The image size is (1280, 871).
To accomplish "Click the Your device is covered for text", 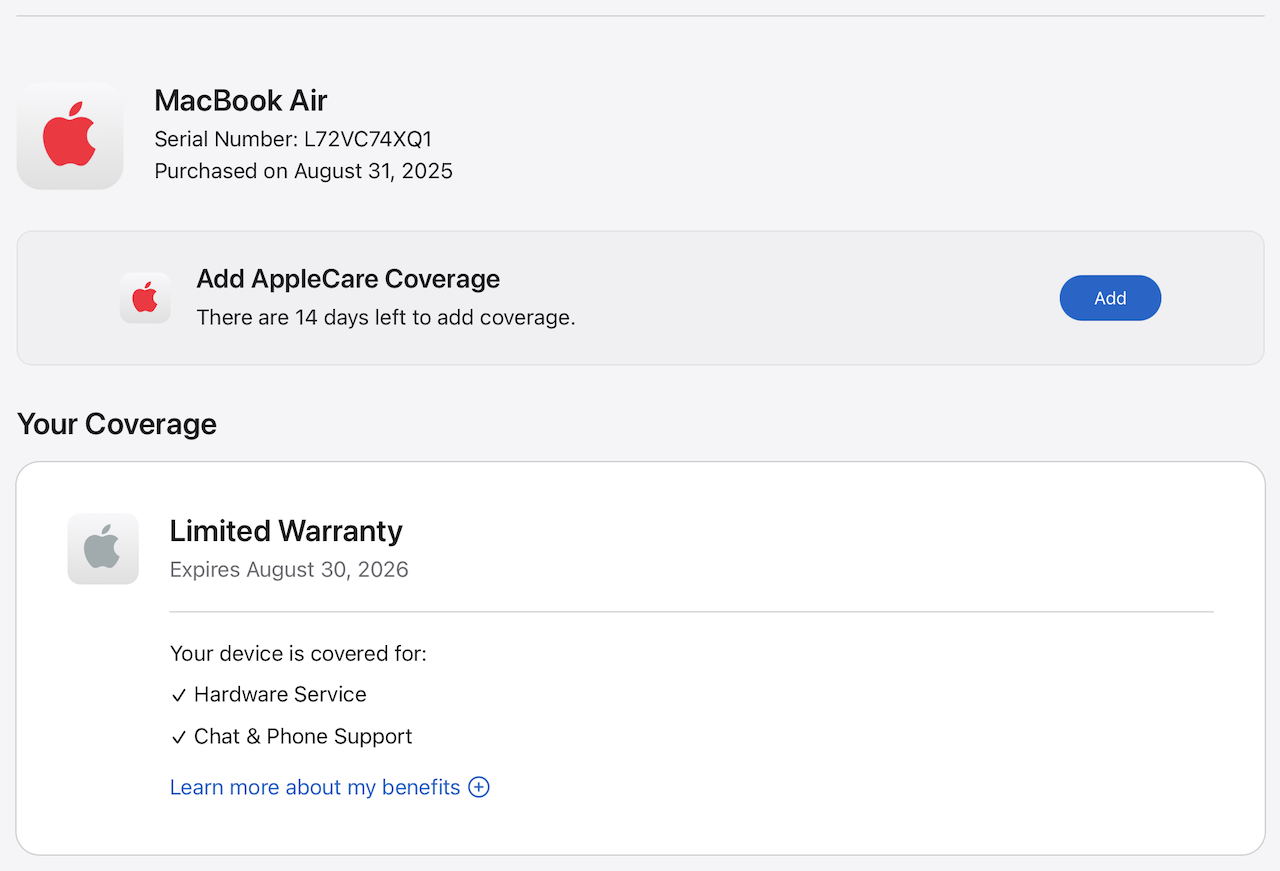I will point(298,653).
